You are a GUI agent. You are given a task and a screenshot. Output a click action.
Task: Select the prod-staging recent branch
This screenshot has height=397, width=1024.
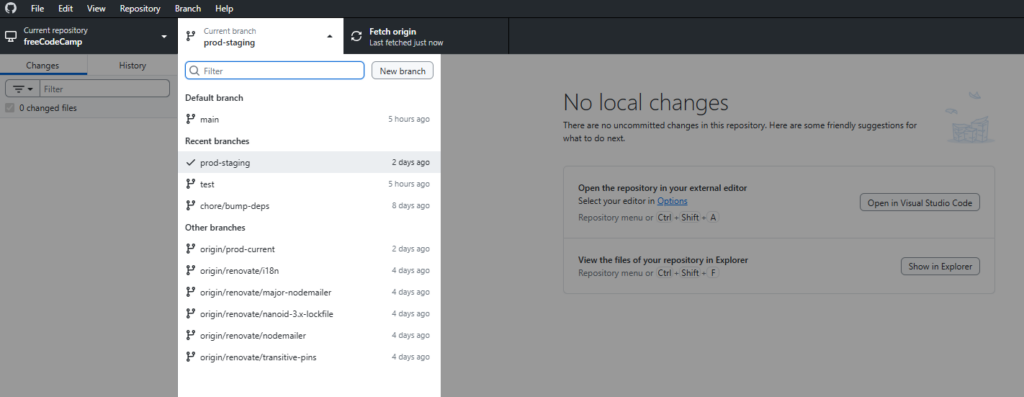(309, 163)
